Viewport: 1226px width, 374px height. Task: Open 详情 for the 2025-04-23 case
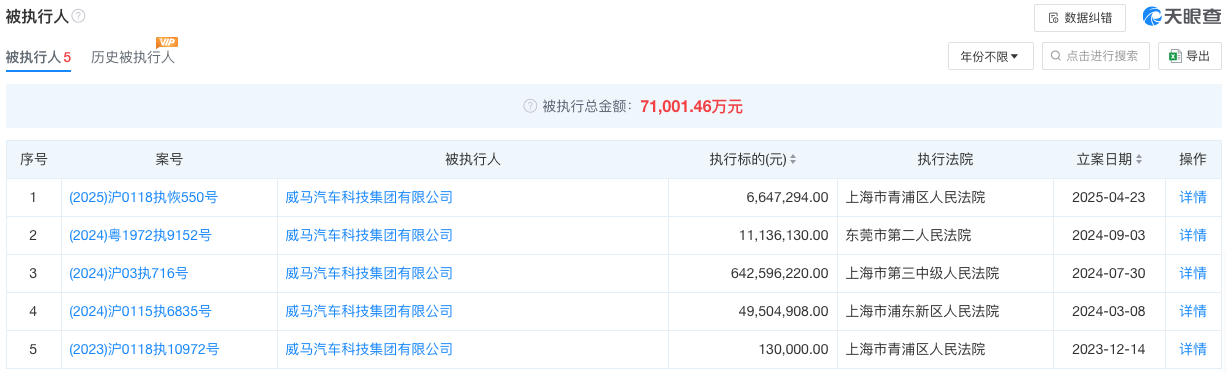tap(1193, 197)
